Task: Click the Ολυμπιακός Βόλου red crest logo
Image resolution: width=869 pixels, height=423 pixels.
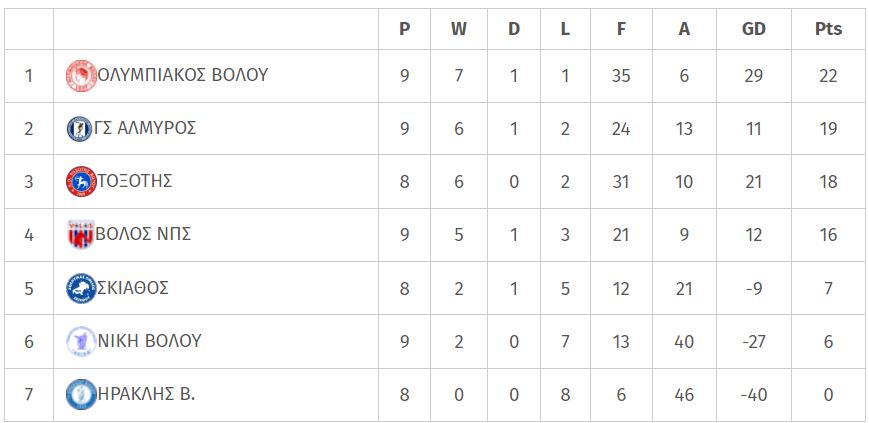Action: (81, 76)
